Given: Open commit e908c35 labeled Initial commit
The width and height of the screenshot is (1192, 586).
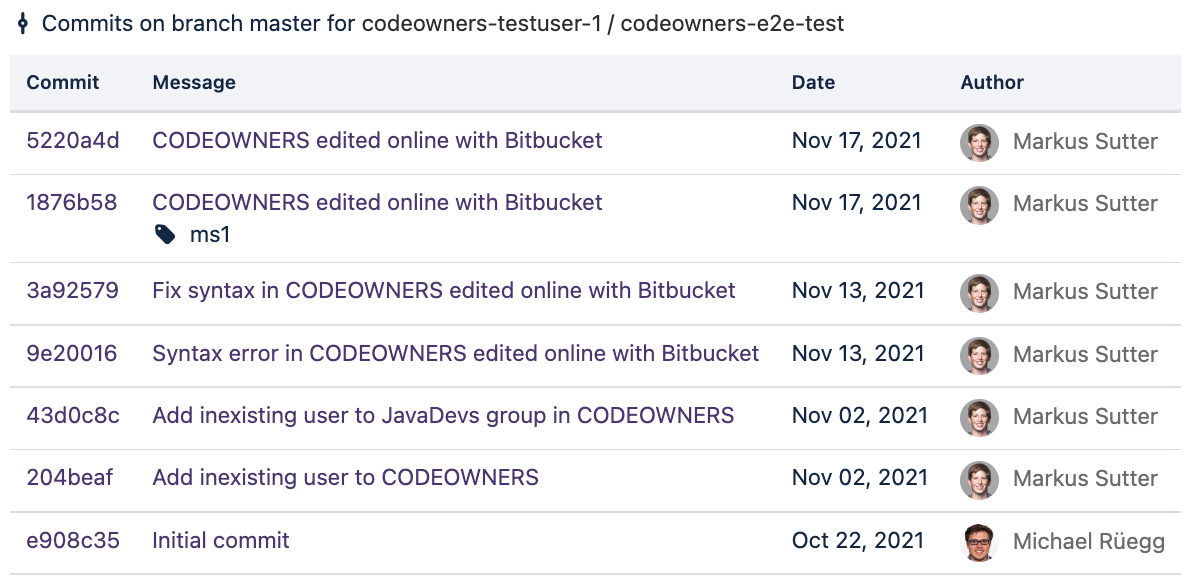Looking at the screenshot, I should tap(72, 540).
